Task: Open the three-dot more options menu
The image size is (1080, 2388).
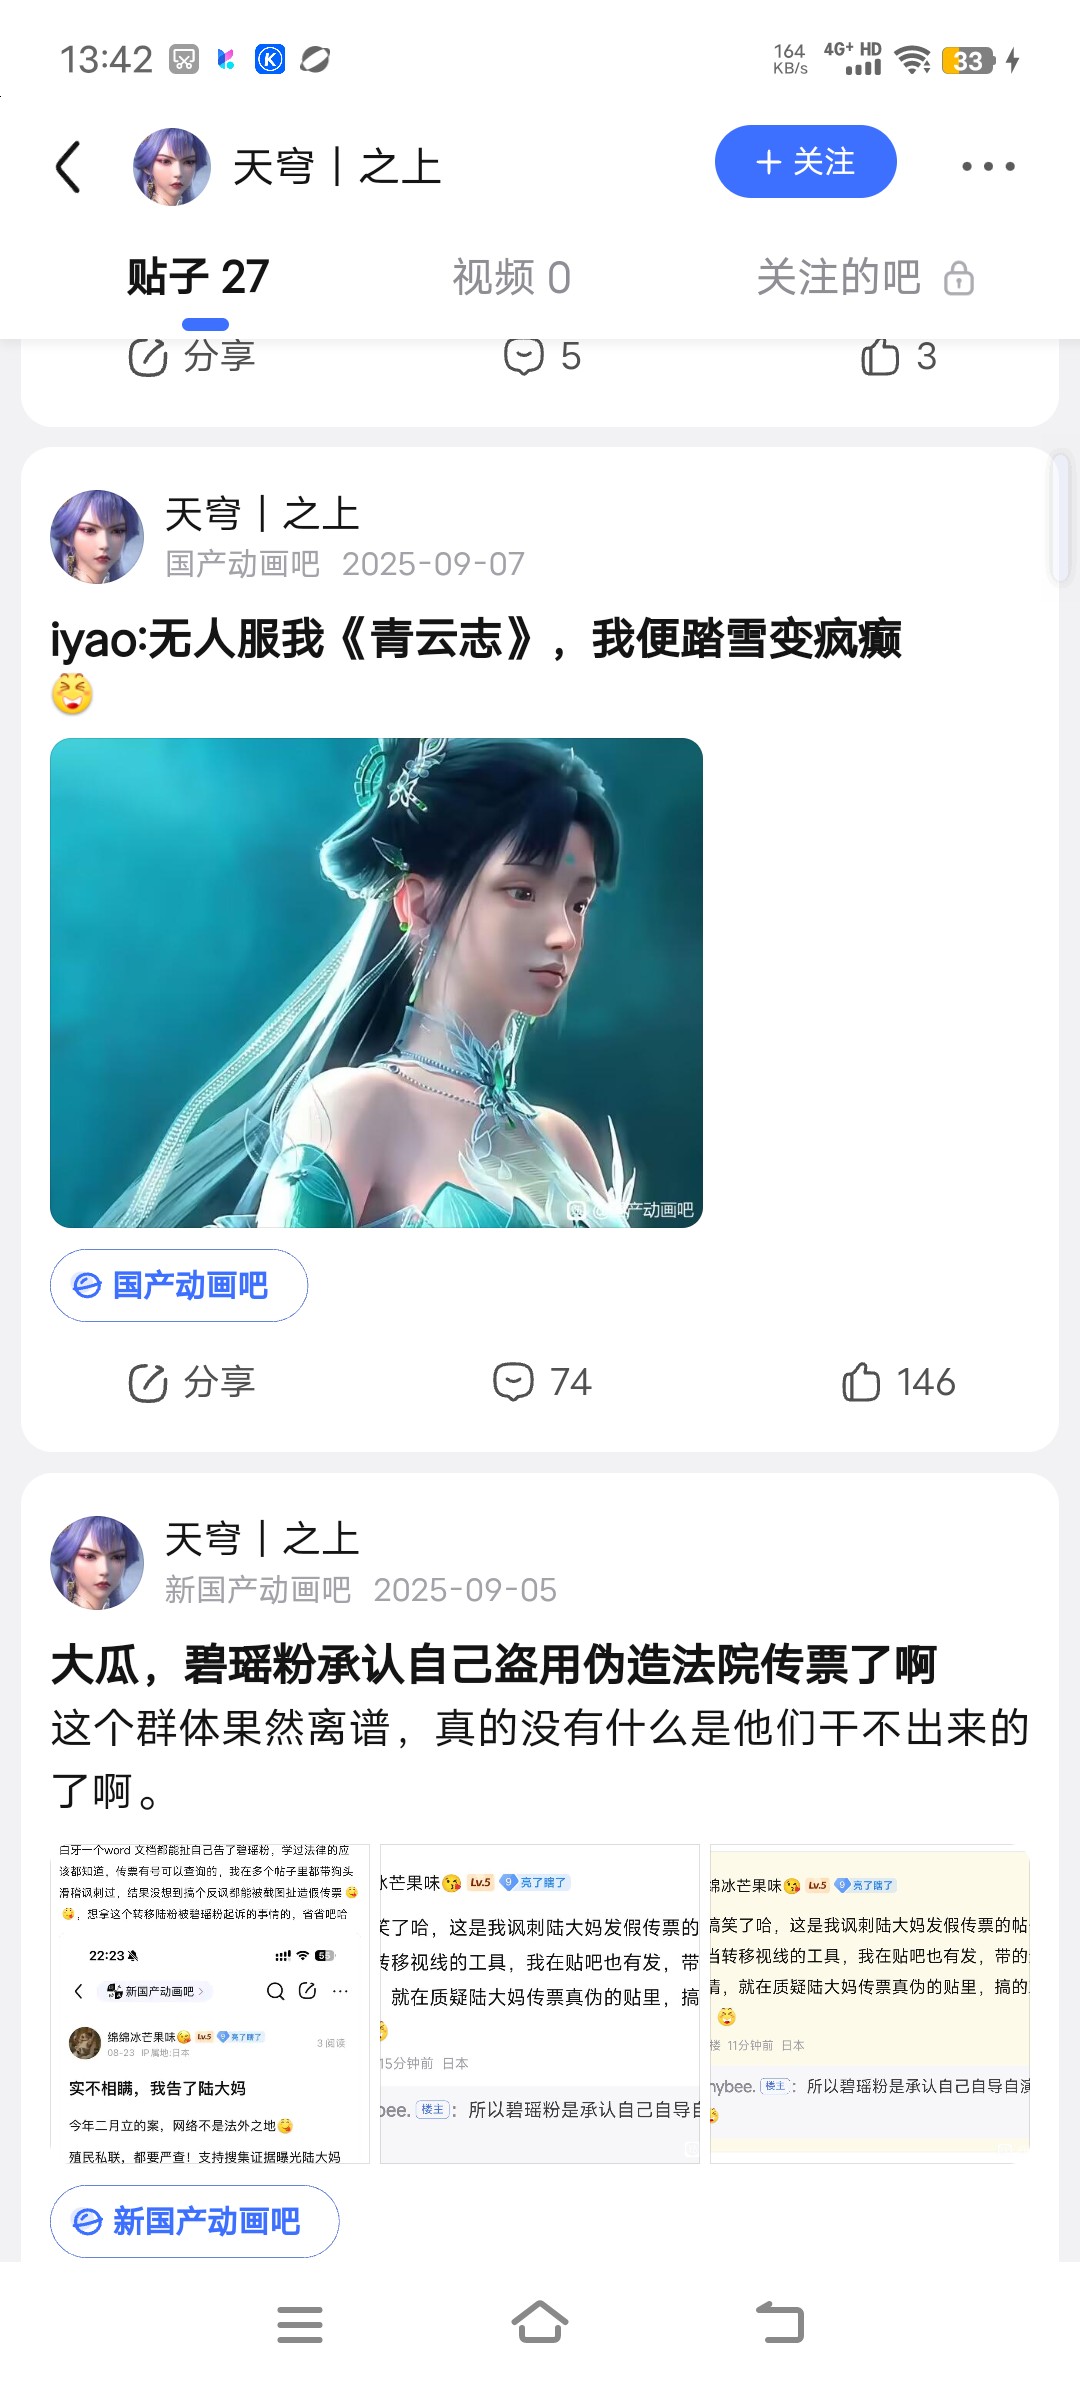Action: coord(988,166)
